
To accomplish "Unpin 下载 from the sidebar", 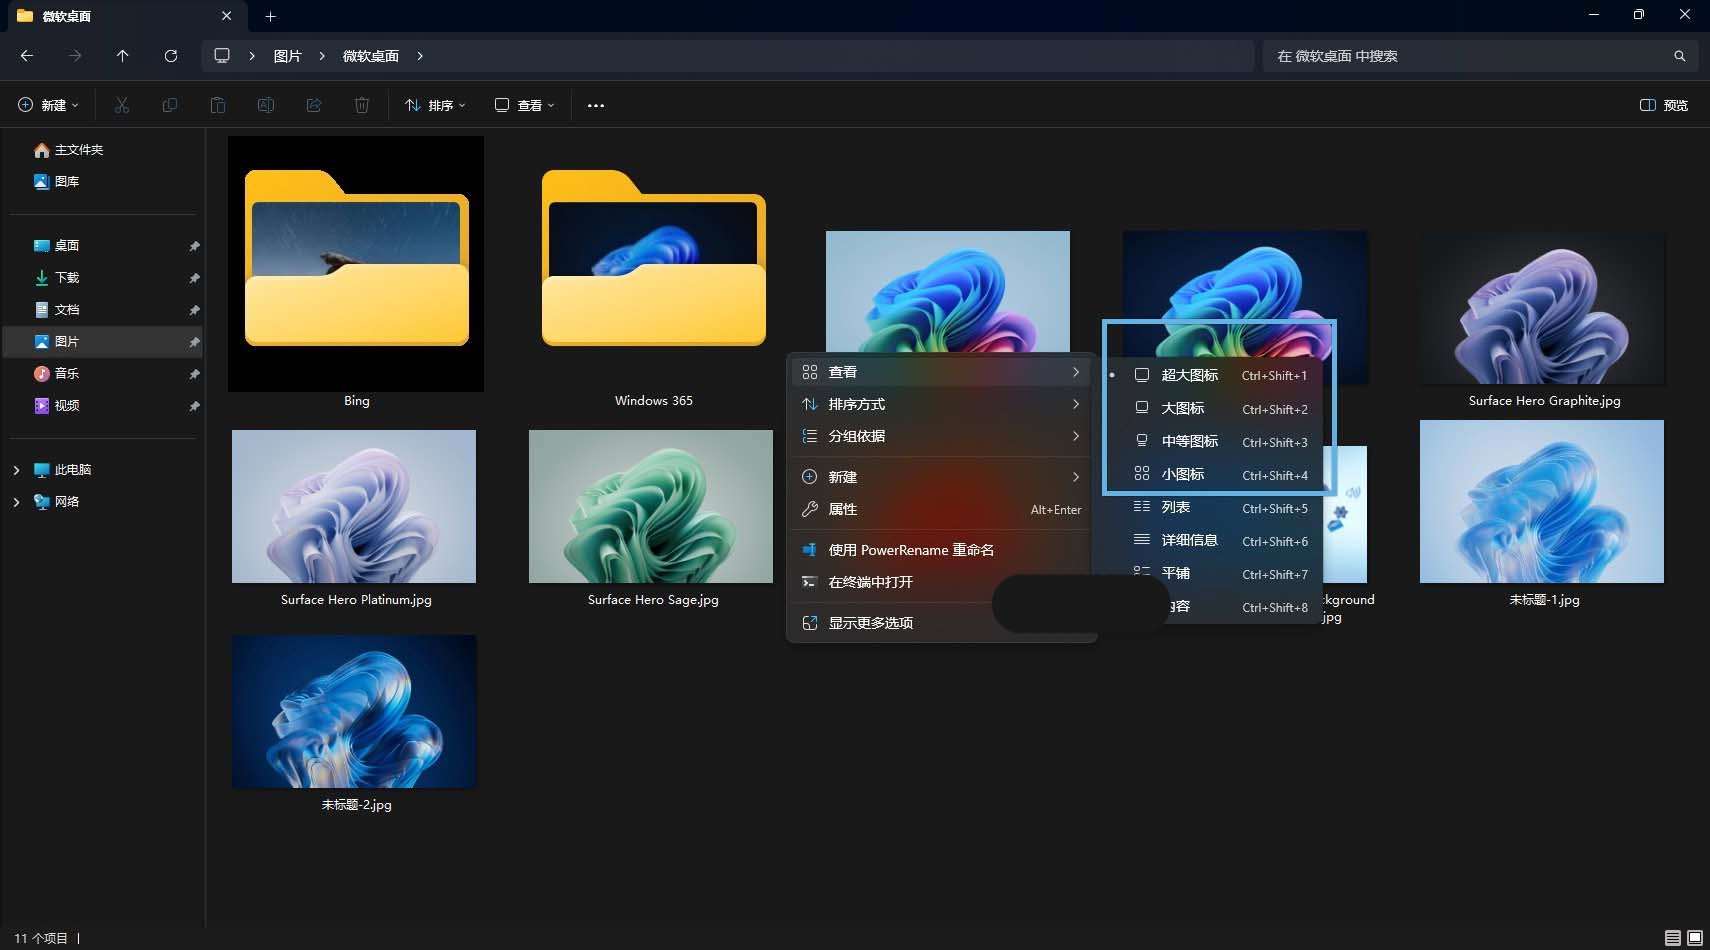I will point(195,277).
